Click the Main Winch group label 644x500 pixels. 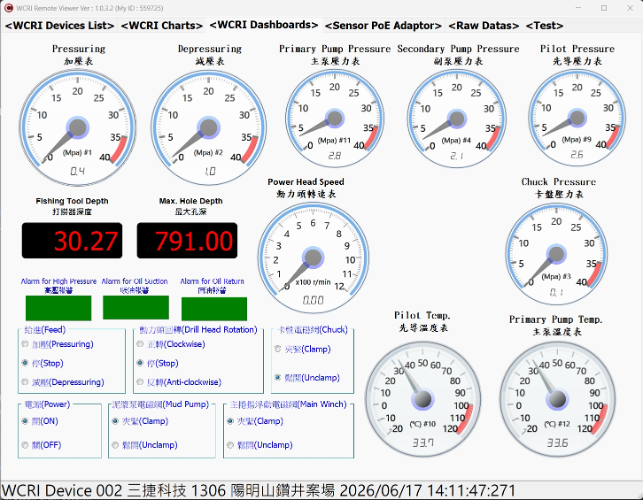click(288, 404)
